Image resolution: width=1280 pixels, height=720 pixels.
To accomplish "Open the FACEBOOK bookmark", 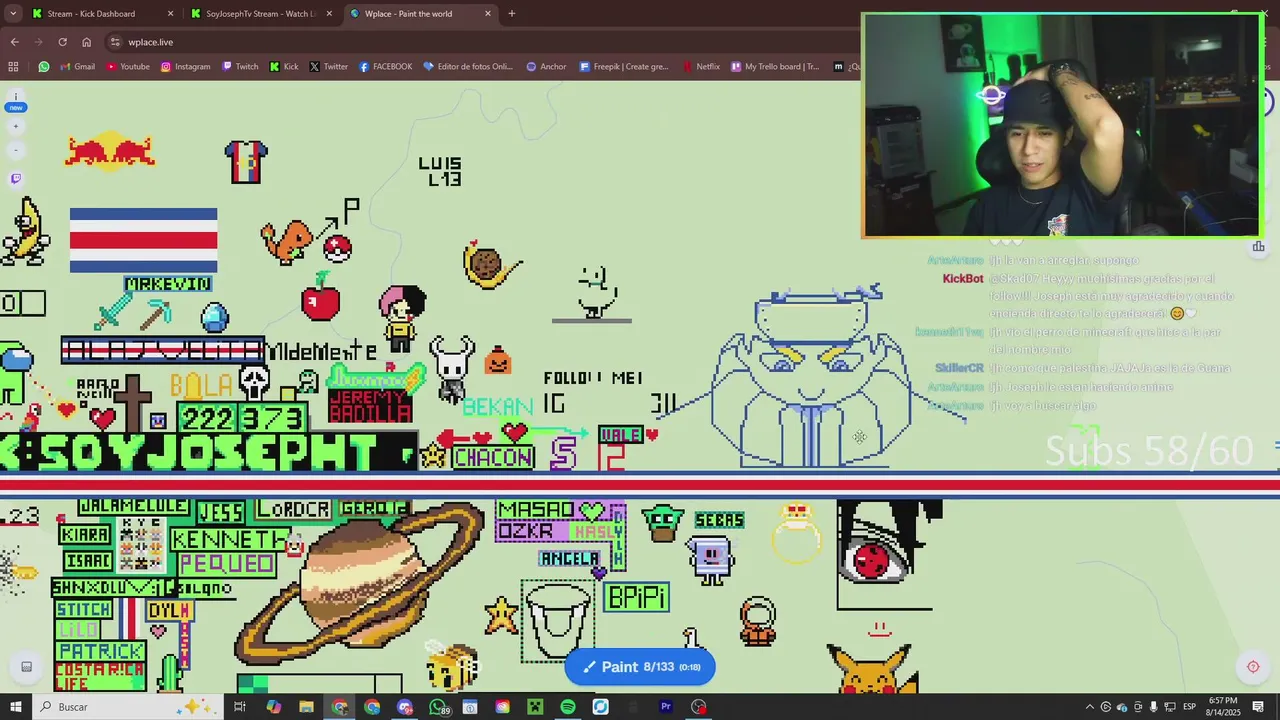I will pos(385,67).
